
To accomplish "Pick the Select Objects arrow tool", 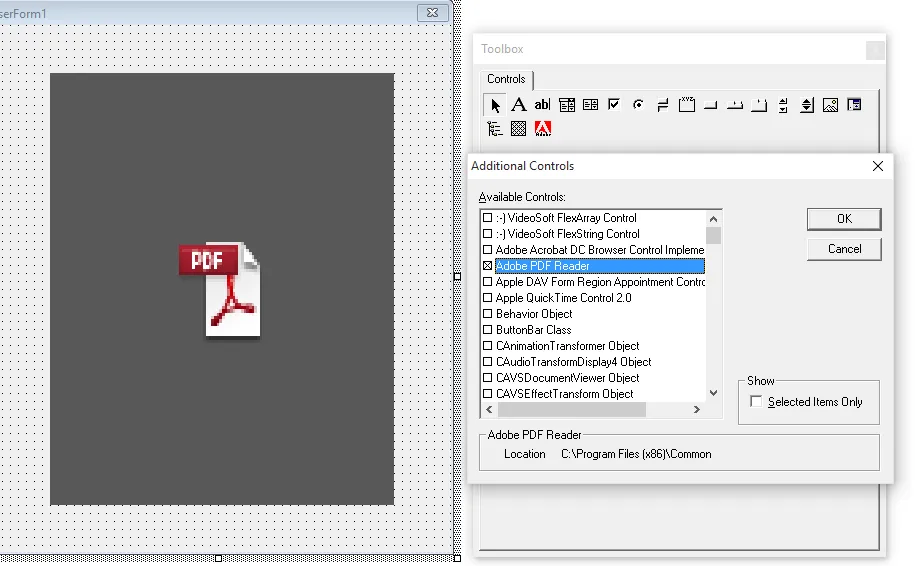I will 495,105.
